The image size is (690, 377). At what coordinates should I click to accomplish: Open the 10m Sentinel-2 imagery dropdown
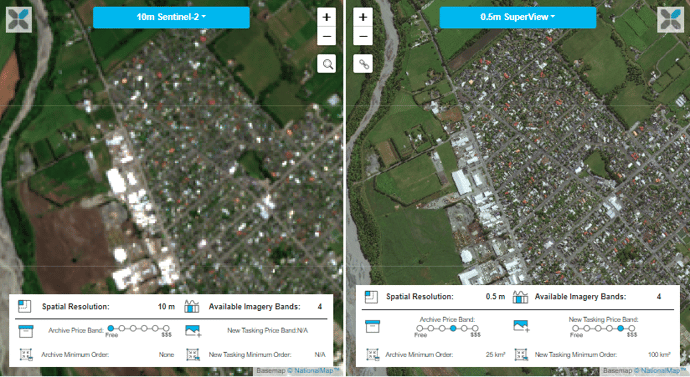coord(171,17)
